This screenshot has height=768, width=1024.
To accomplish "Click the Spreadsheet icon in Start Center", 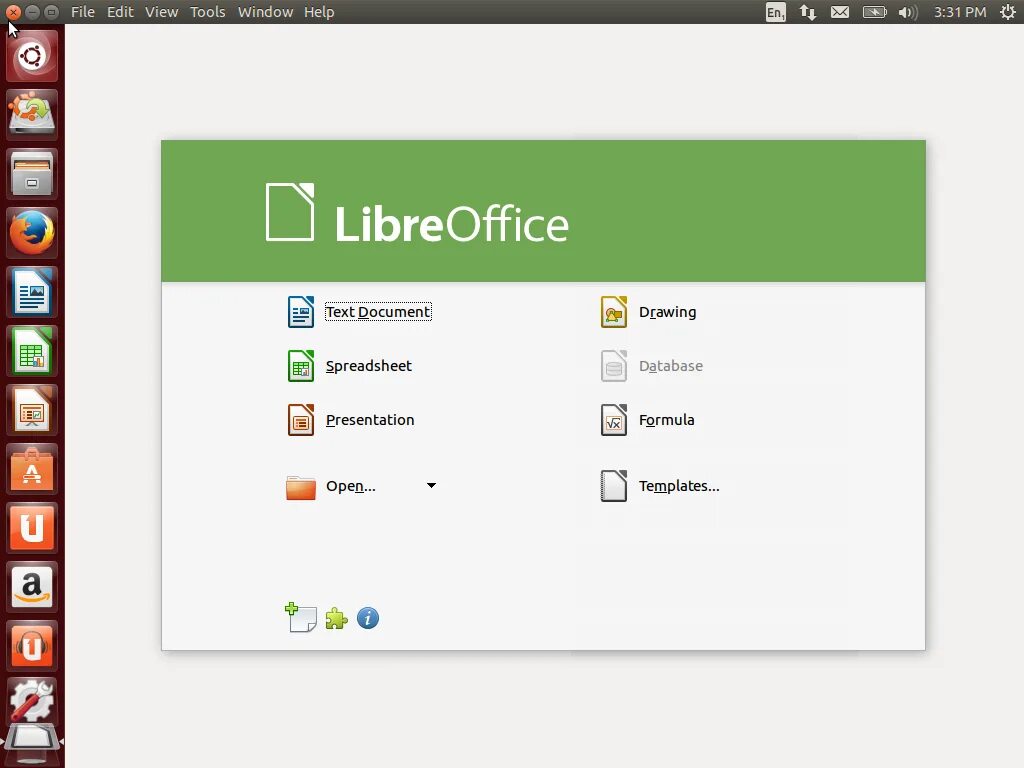I will point(300,366).
